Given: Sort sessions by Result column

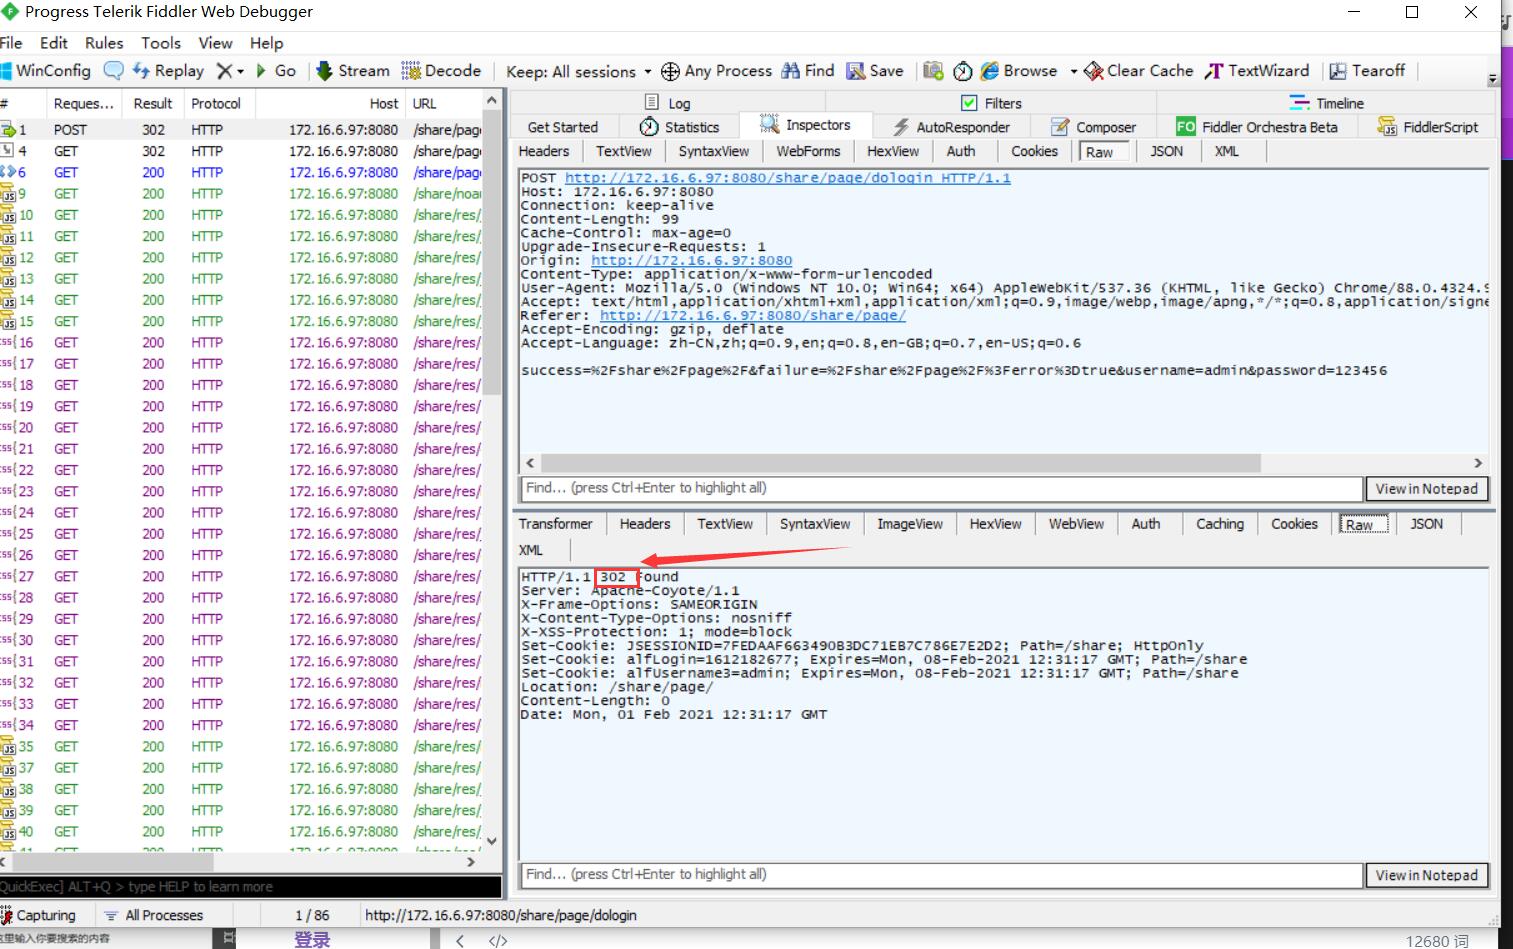Looking at the screenshot, I should click(x=153, y=103).
